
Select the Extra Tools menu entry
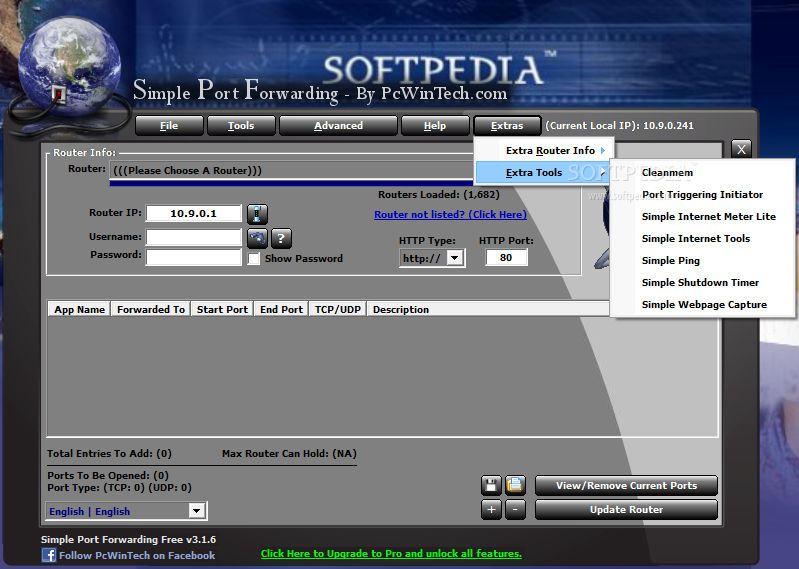tap(542, 173)
